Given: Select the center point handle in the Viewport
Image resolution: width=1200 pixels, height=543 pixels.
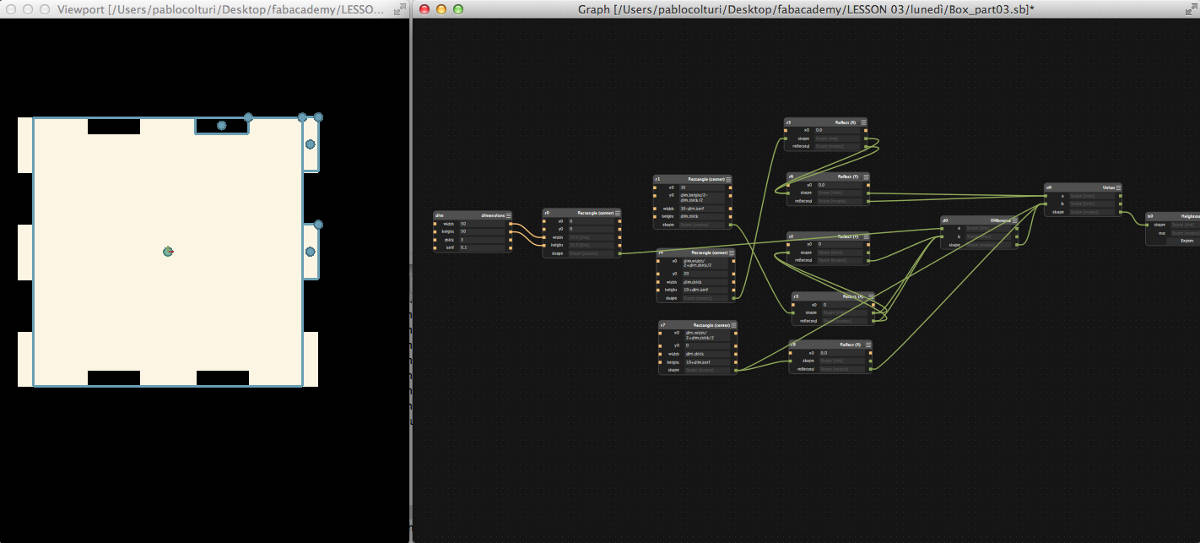Looking at the screenshot, I should (168, 252).
